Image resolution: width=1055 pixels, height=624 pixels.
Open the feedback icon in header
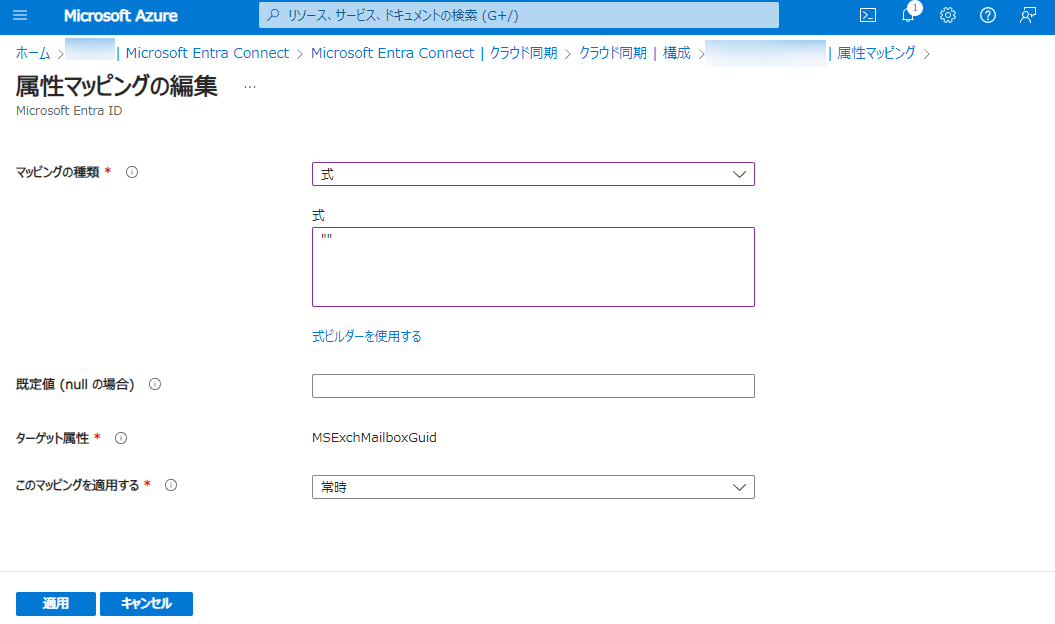pyautogui.click(x=1027, y=15)
